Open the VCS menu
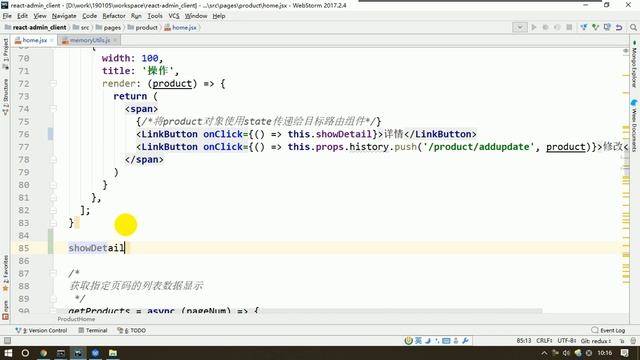The height and width of the screenshot is (360, 640). point(174,16)
